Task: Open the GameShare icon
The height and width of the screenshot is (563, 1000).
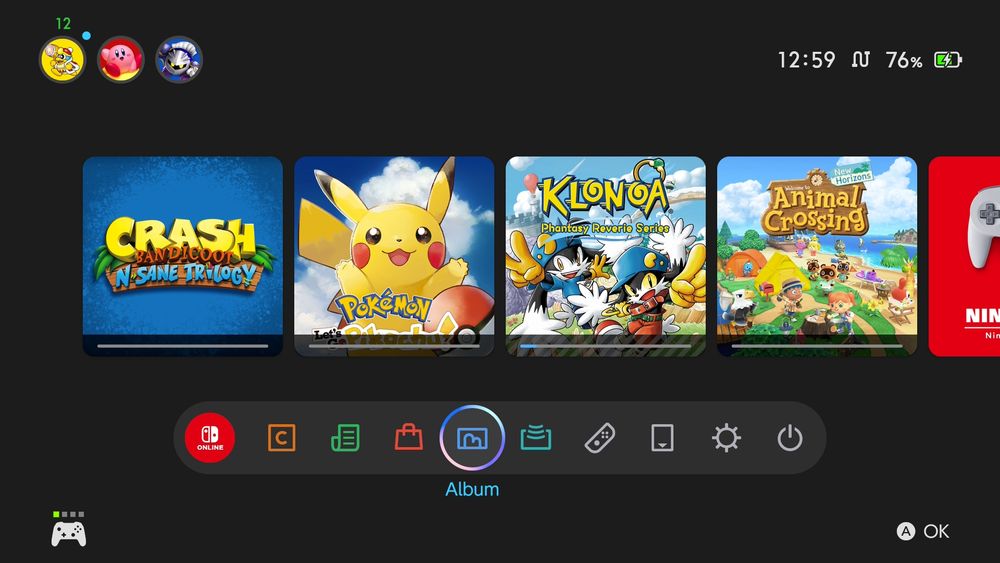Action: pos(536,438)
